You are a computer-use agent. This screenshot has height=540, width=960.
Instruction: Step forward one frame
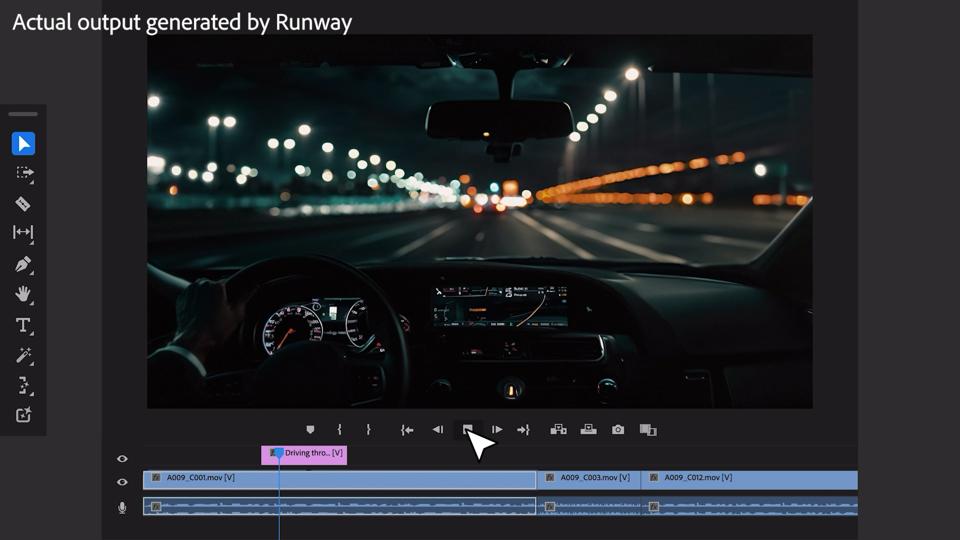(x=497, y=430)
